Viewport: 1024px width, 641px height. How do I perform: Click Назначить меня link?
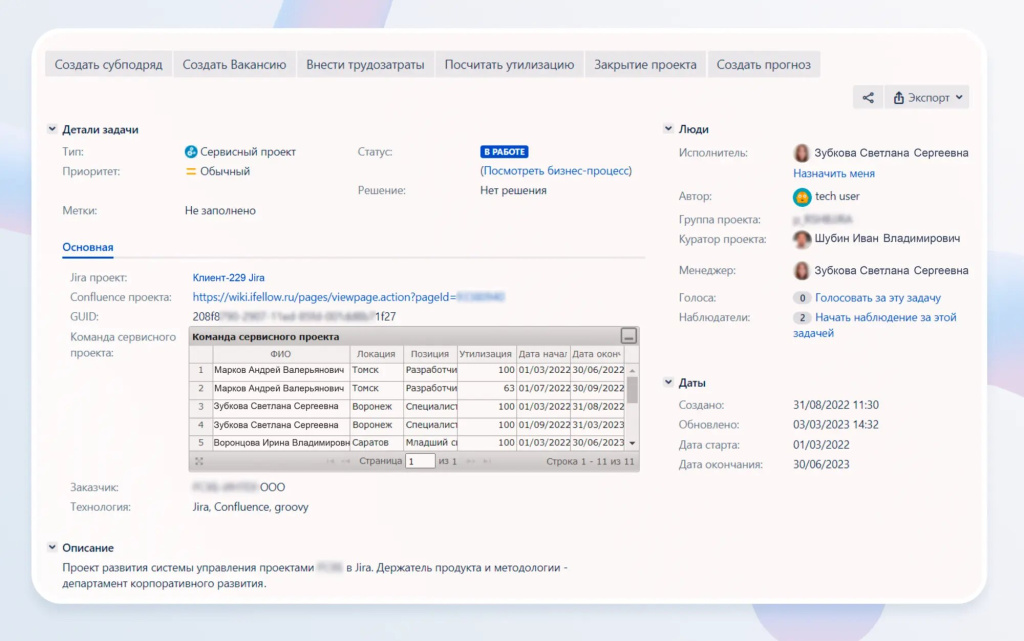[834, 174]
